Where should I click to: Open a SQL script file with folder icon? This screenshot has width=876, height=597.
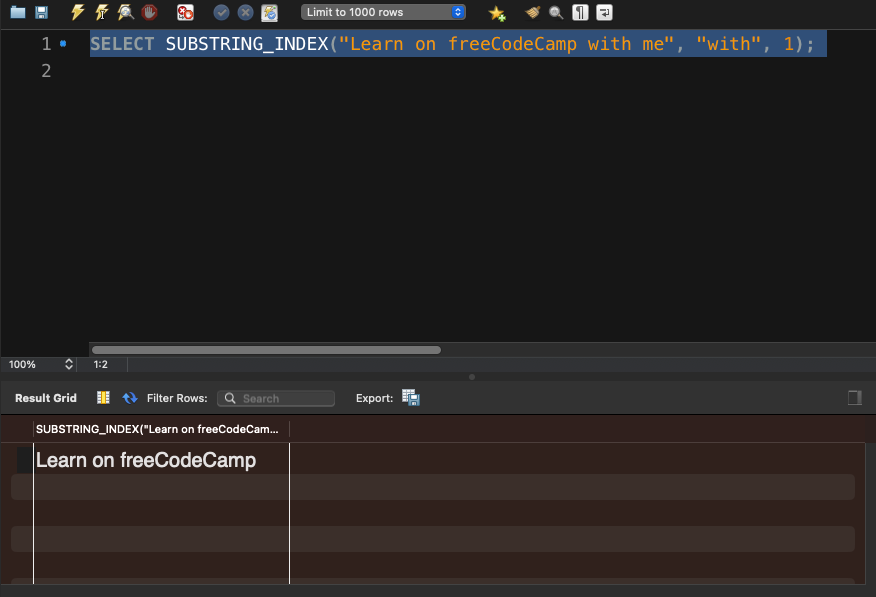[x=17, y=13]
